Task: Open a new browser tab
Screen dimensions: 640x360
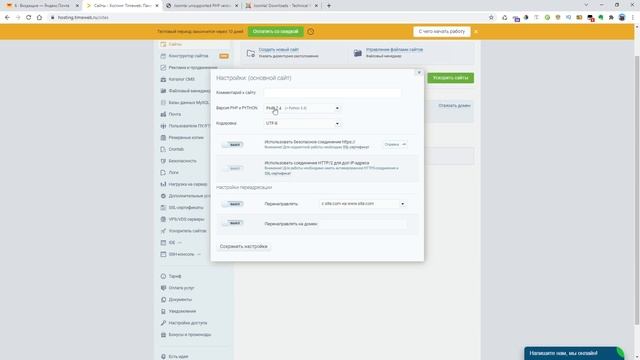Action: click(x=329, y=6)
